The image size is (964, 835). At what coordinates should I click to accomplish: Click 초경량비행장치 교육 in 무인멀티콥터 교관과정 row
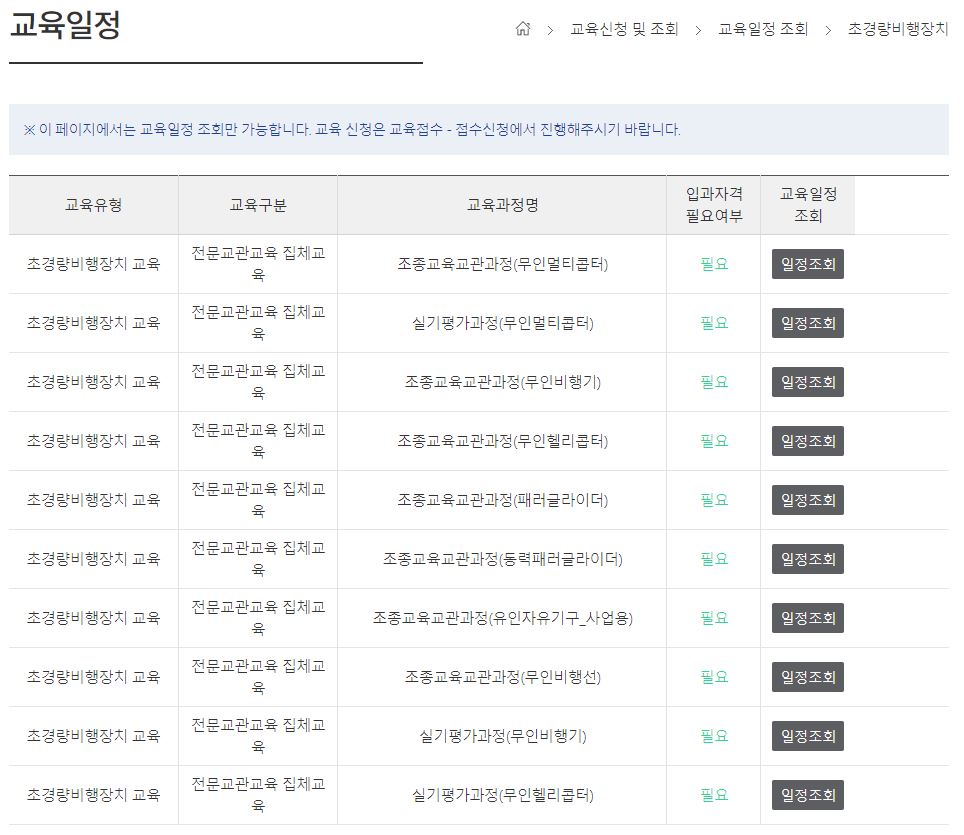tap(93, 264)
